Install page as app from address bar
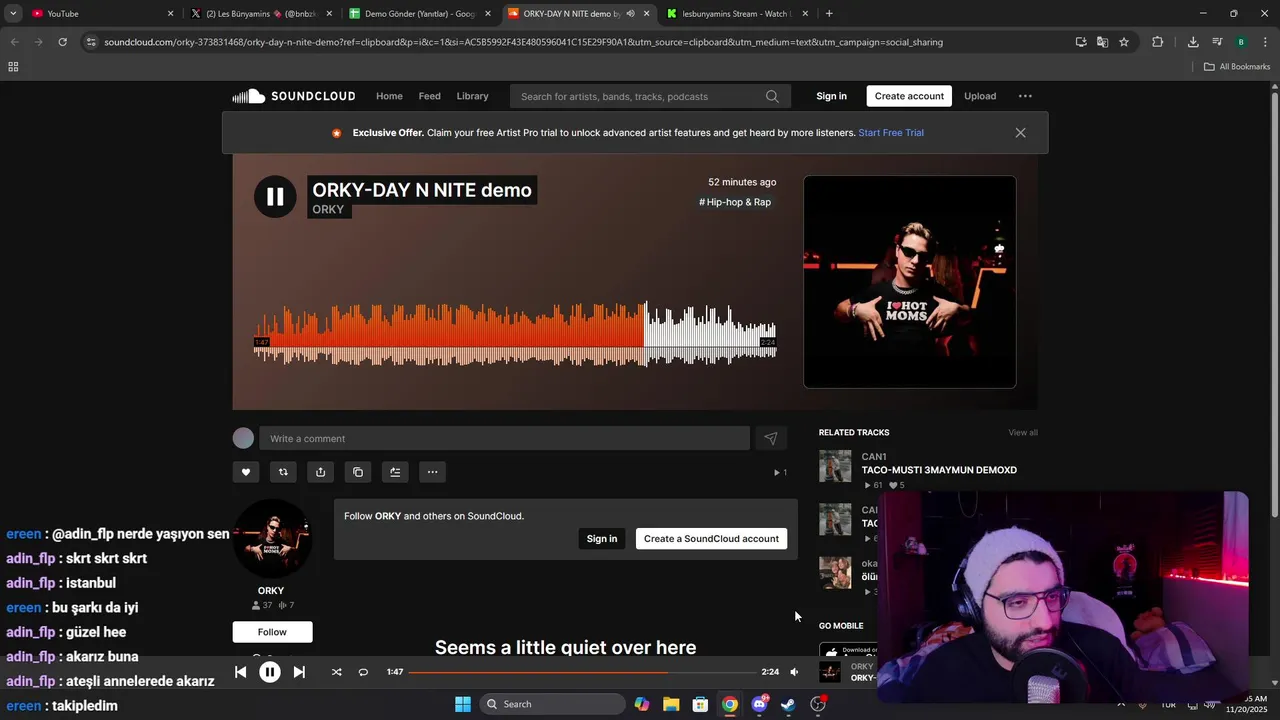The image size is (1280, 720). coord(1081,42)
